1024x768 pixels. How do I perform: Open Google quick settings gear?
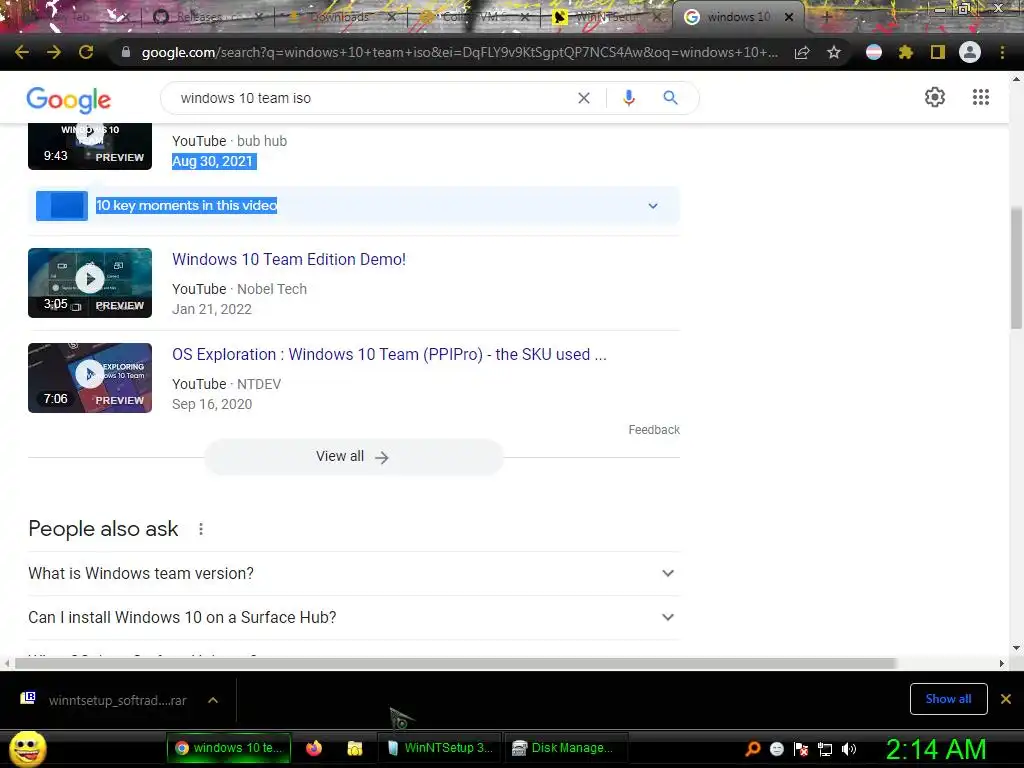point(935,97)
